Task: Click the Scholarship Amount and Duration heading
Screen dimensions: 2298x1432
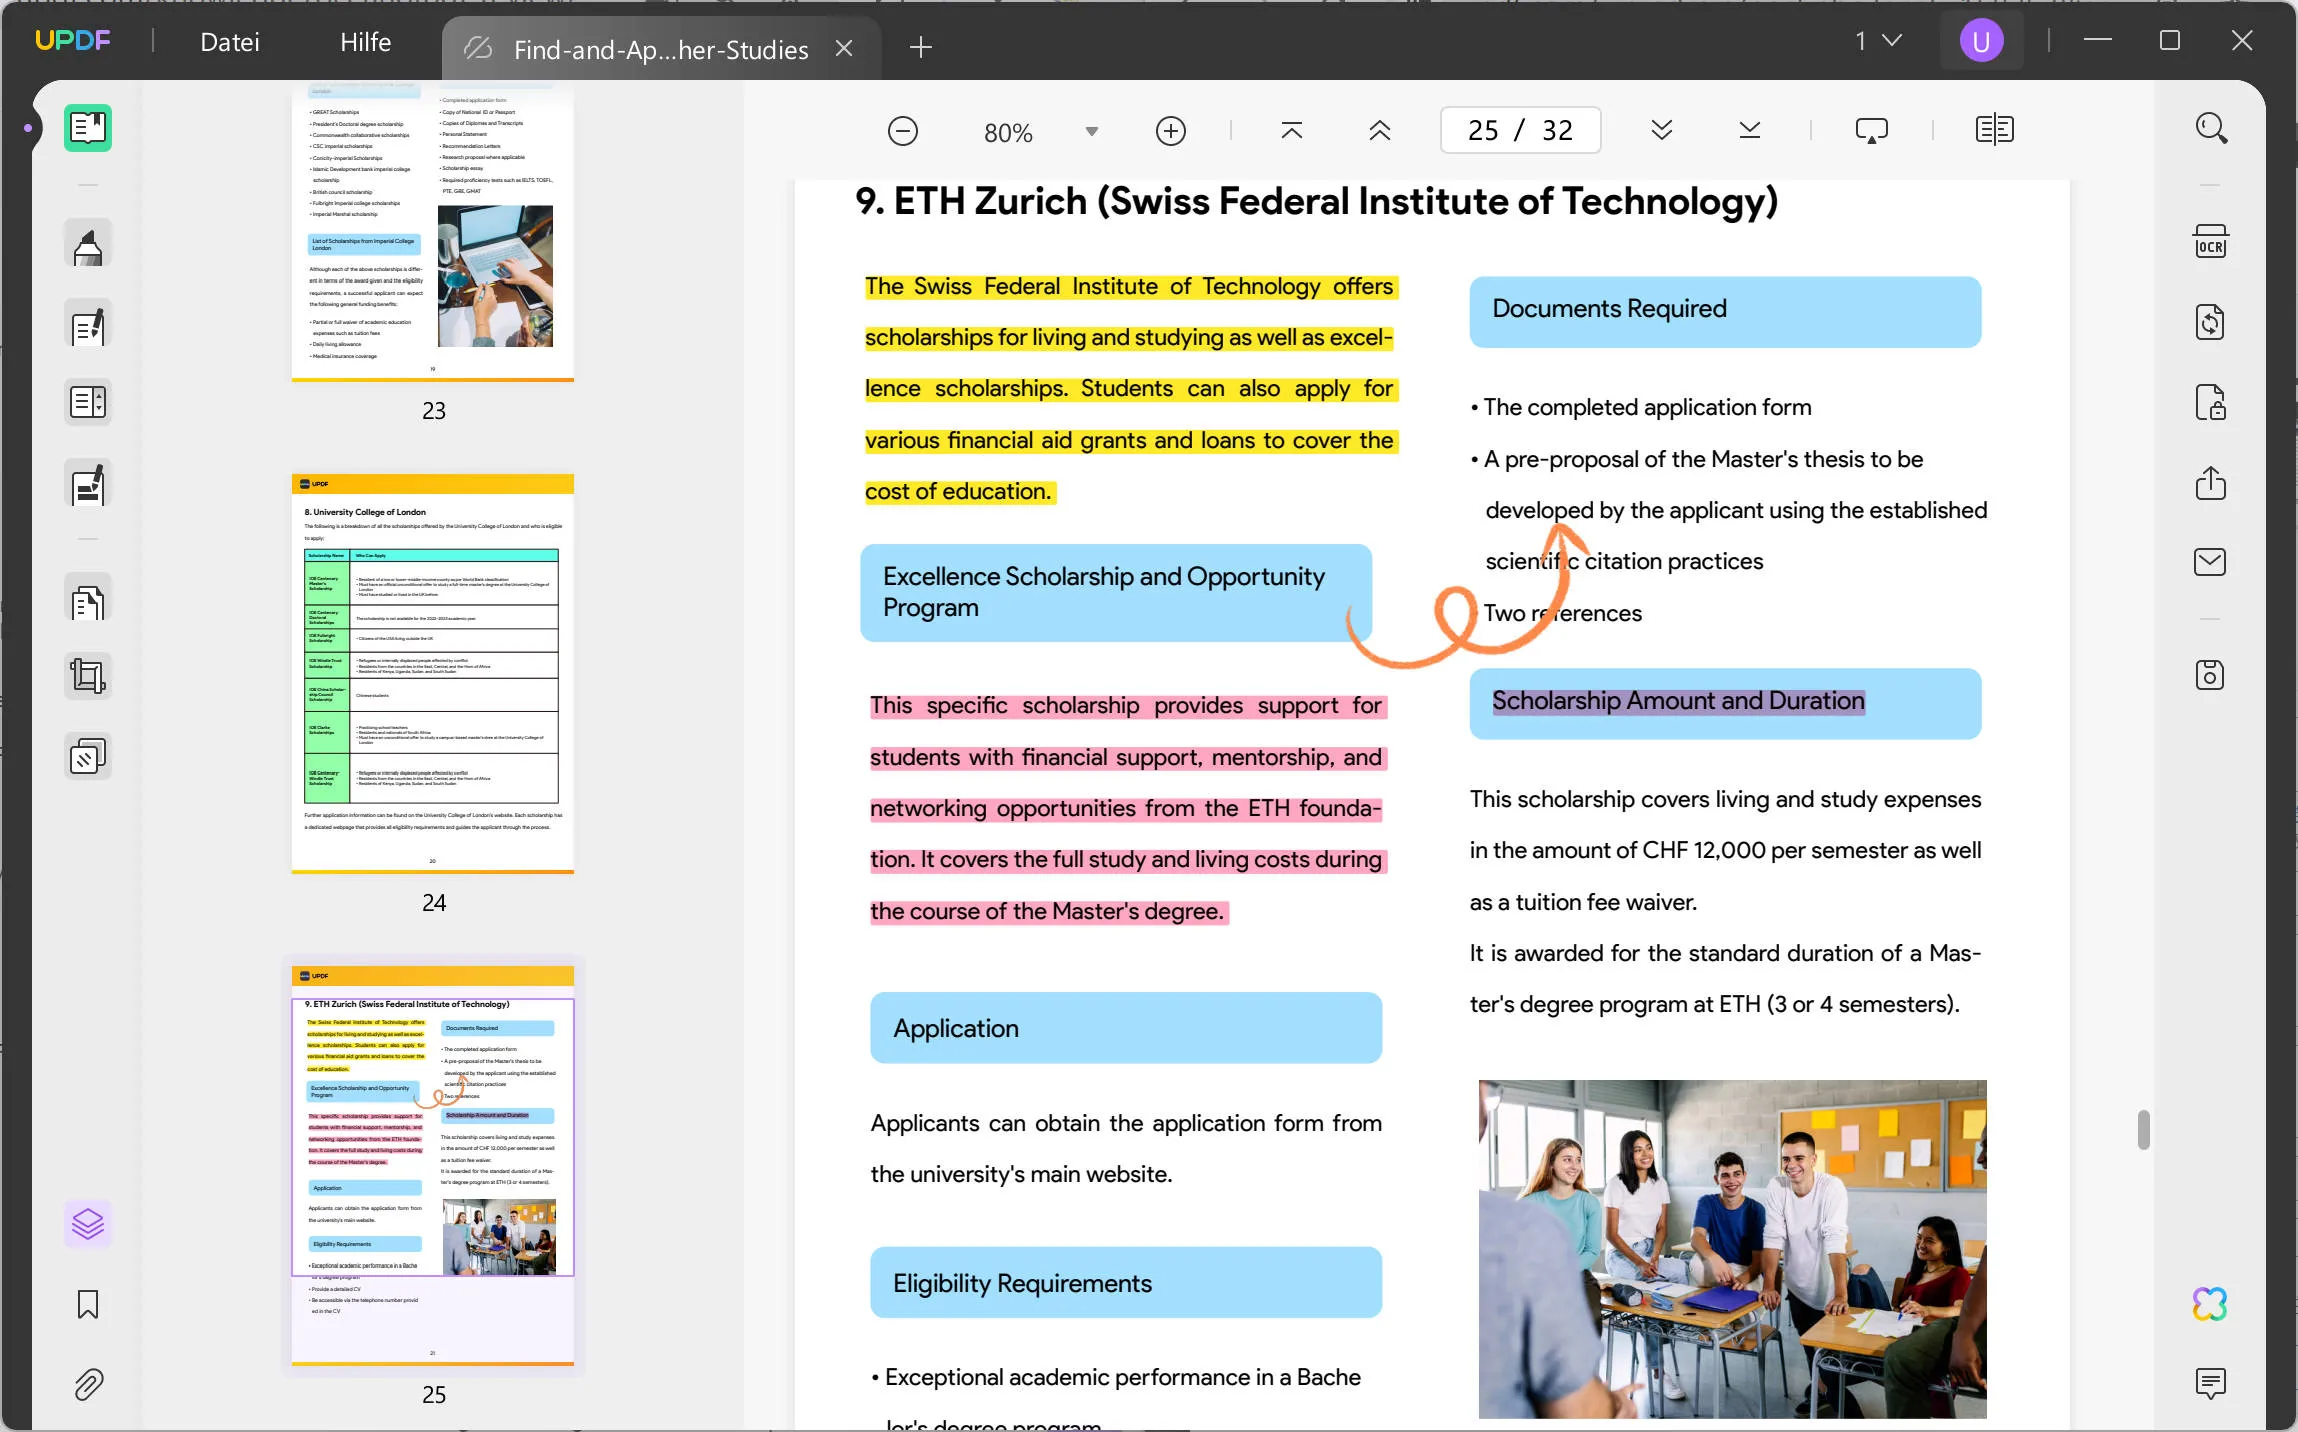Action: [x=1725, y=703]
